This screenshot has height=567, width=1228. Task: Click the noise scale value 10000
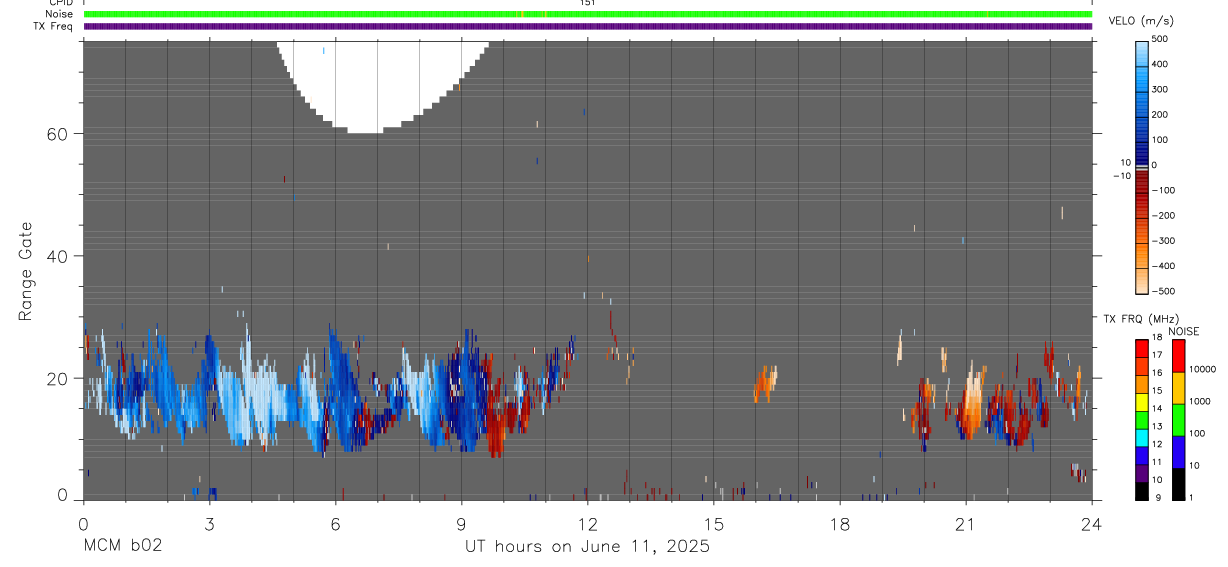1204,369
